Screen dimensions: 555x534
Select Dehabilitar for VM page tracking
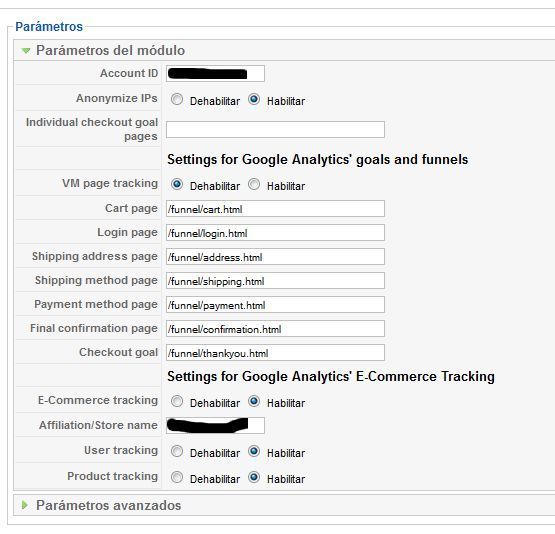pyautogui.click(x=177, y=184)
